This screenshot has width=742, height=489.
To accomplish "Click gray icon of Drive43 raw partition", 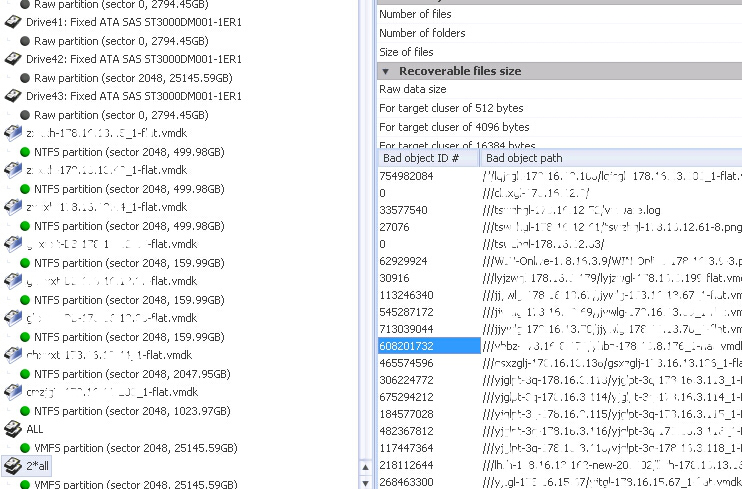I will (26, 115).
